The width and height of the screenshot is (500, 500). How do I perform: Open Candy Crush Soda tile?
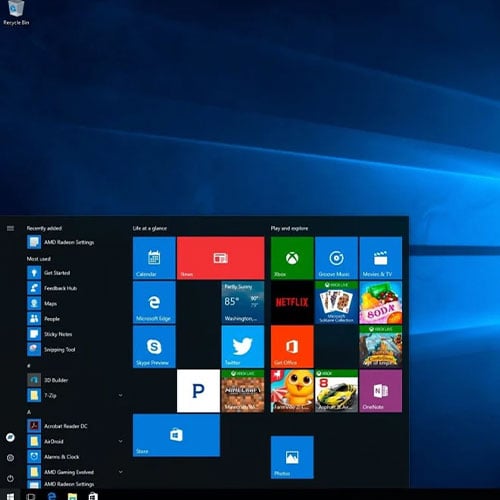pyautogui.click(x=381, y=302)
